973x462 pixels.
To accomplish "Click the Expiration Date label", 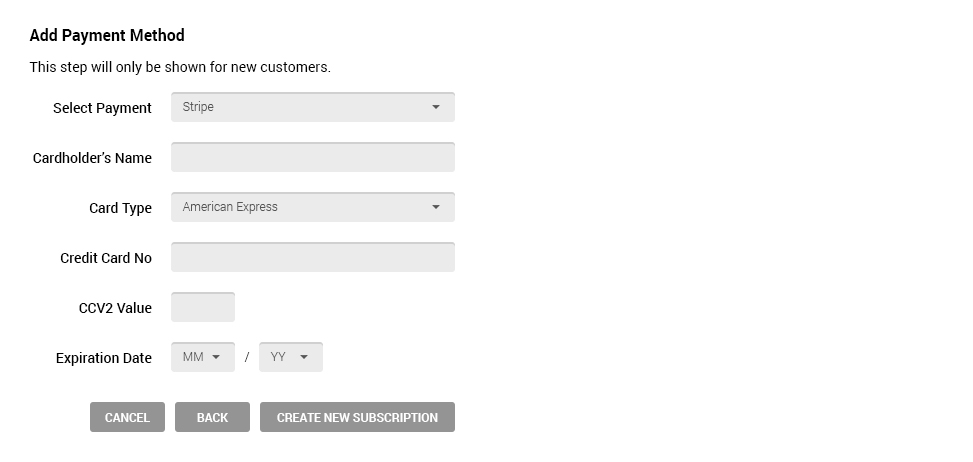I will click(x=104, y=358).
